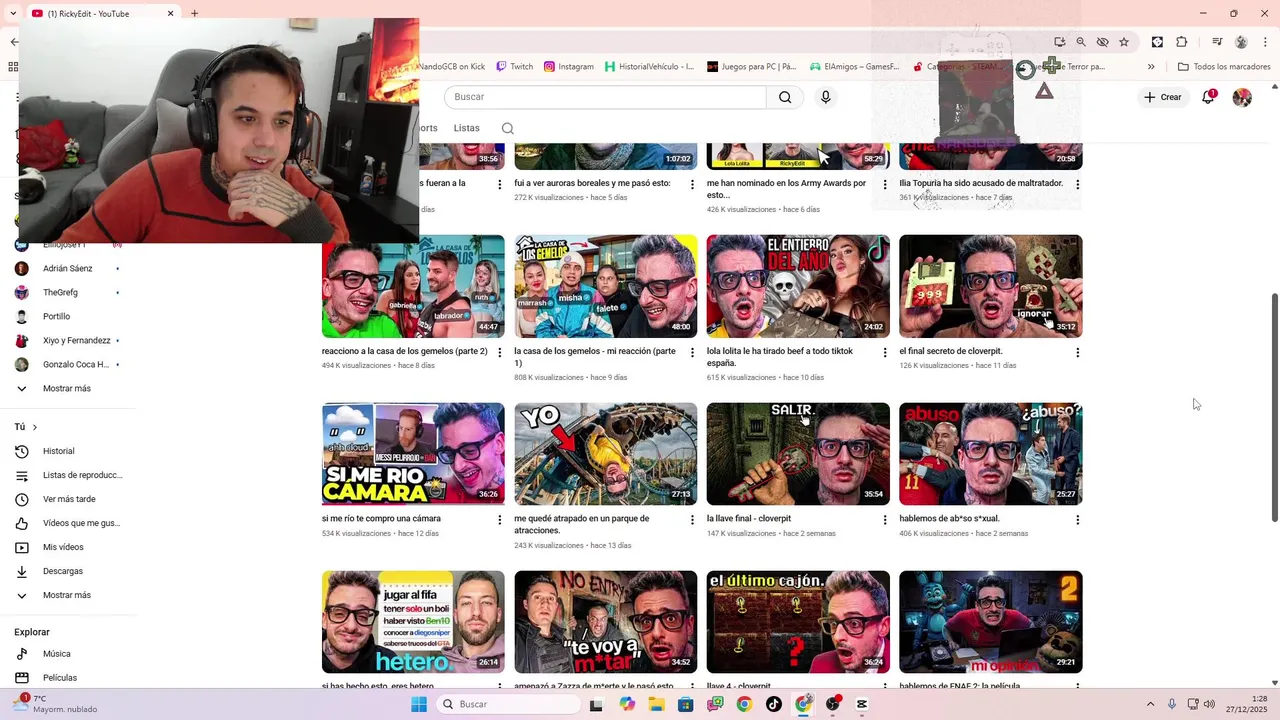Viewport: 1280px width, 720px height.
Task: Open video title 'me quedé atrapado en un parque de atracciones'
Action: [x=582, y=524]
